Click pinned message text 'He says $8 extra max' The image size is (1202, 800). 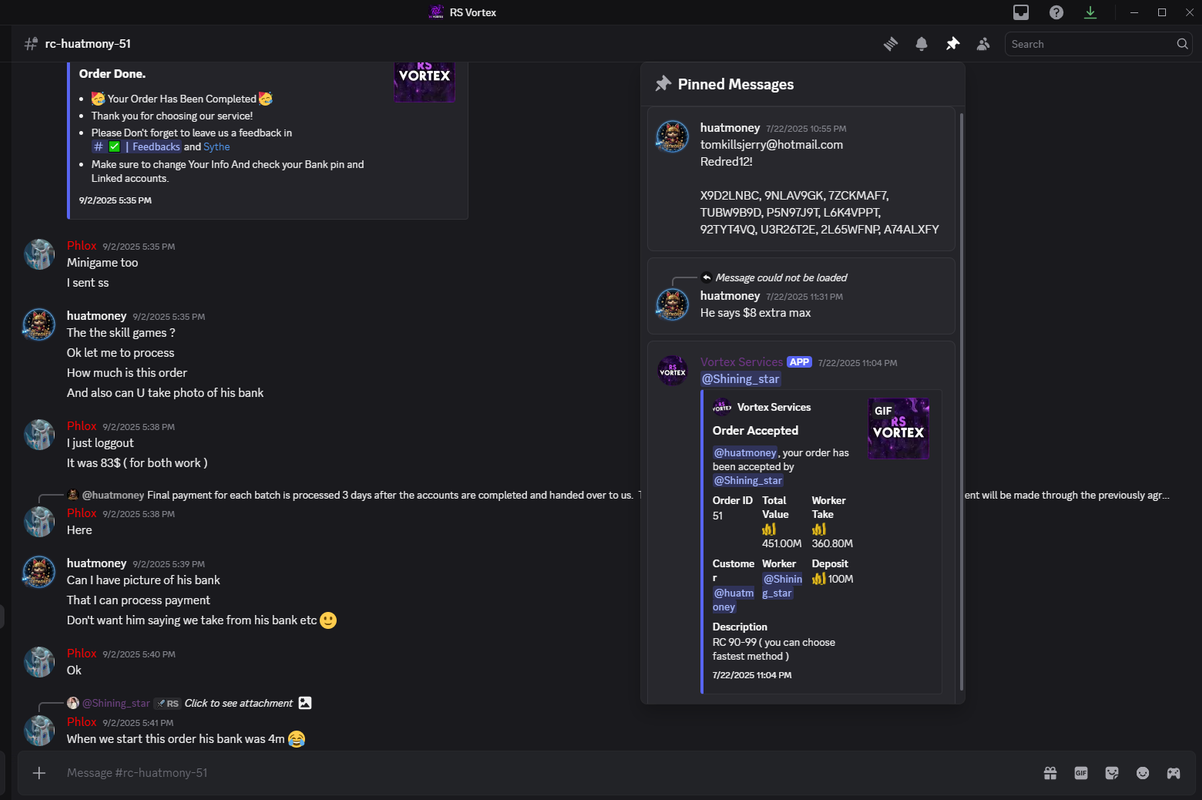pos(756,313)
